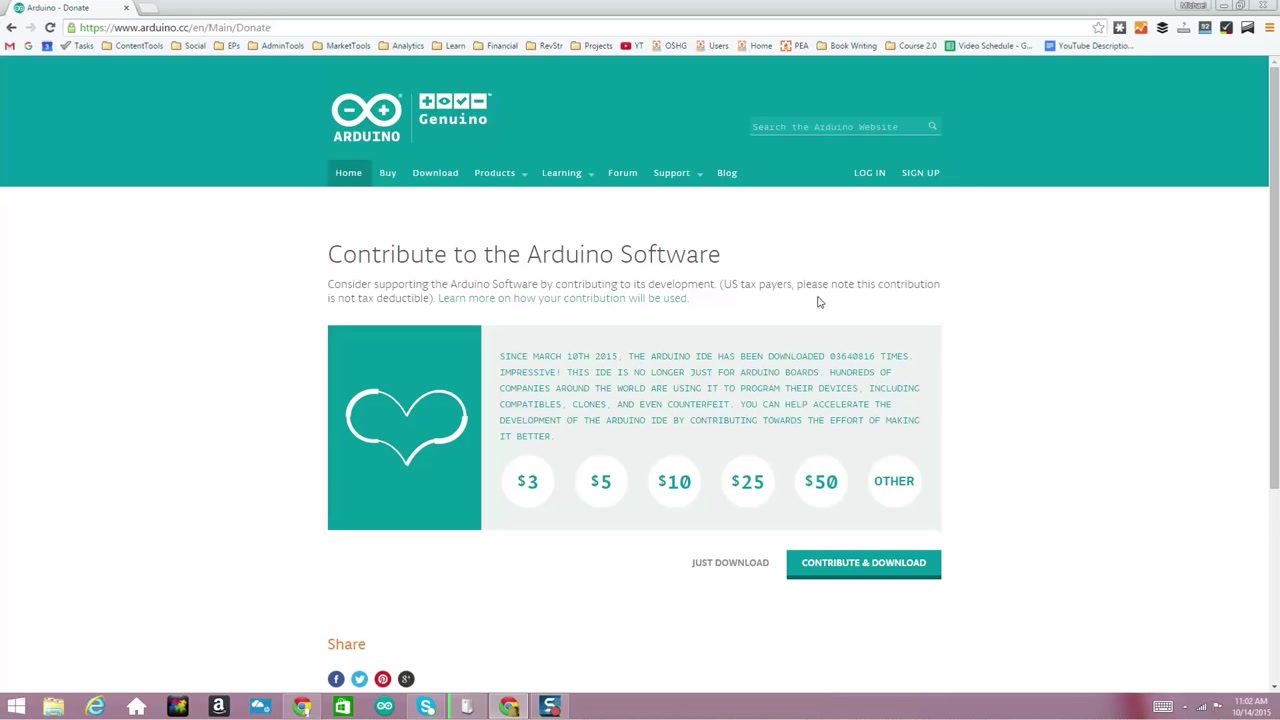Open on-screen keyboard tray icon
The height and width of the screenshot is (720, 1280).
tap(1162, 707)
